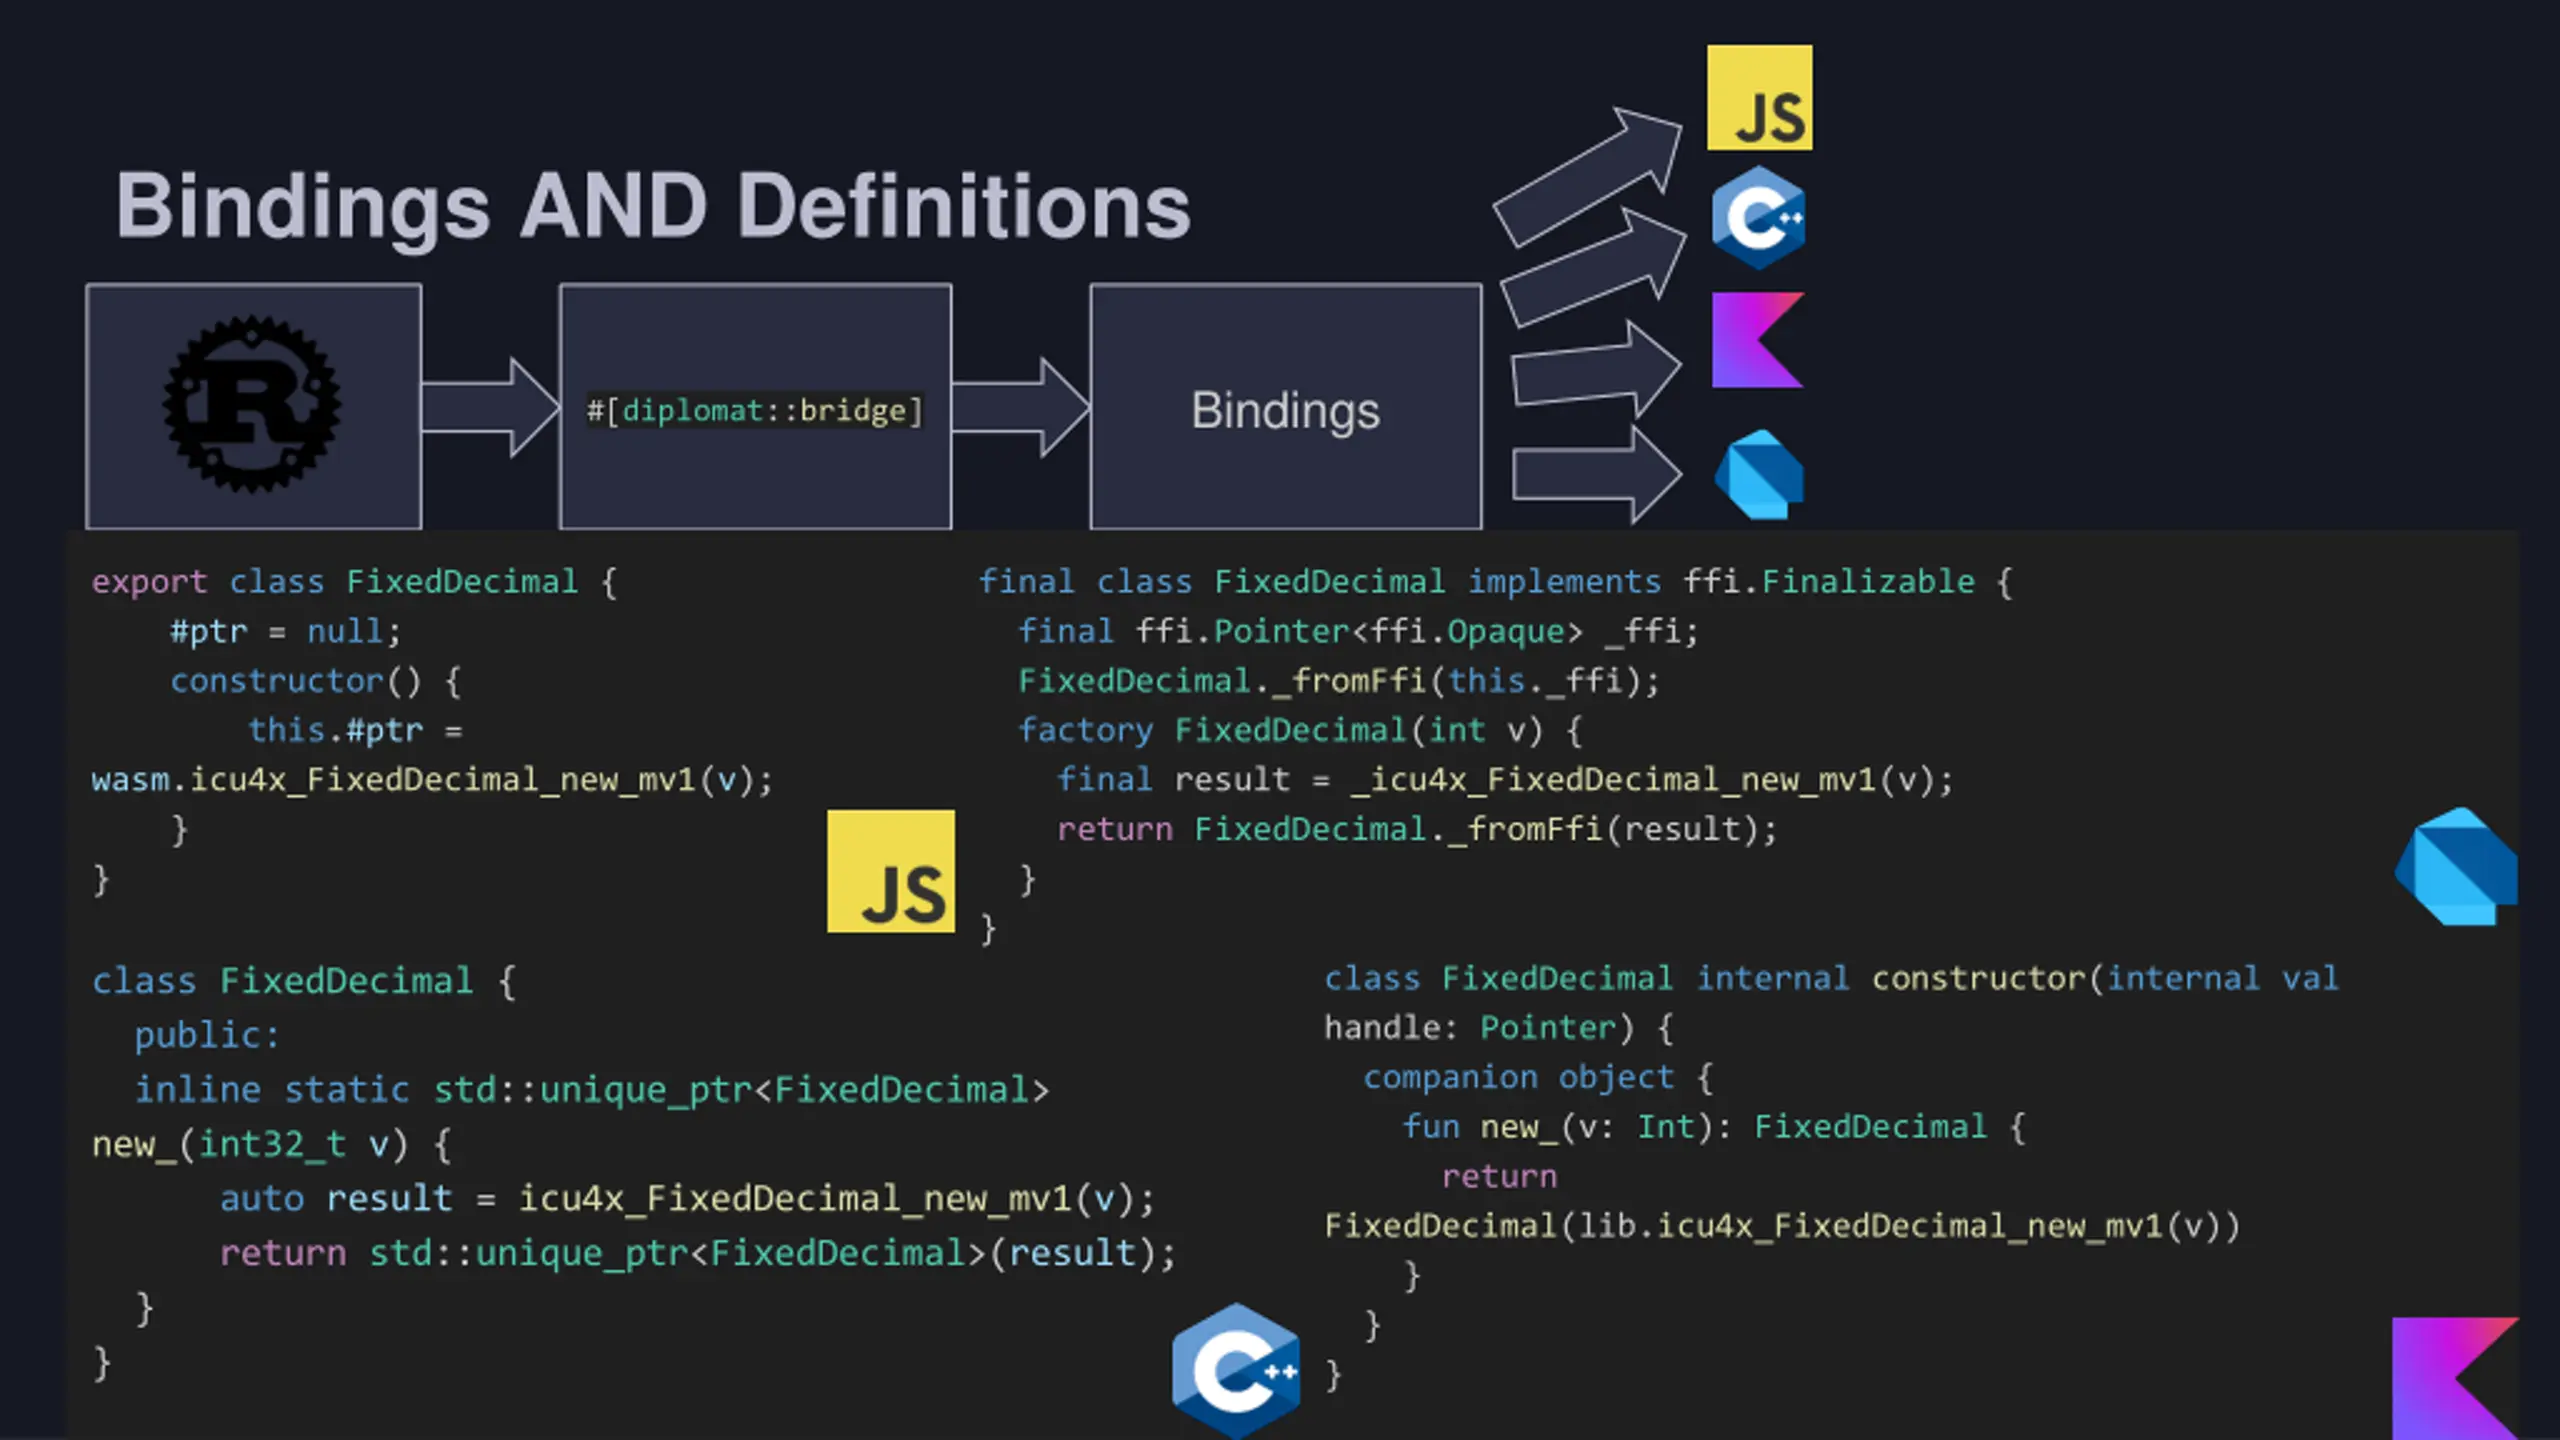The width and height of the screenshot is (2560, 1440).
Task: Click the "factory FixedDecimal(int v) {" line
Action: (x=1300, y=730)
